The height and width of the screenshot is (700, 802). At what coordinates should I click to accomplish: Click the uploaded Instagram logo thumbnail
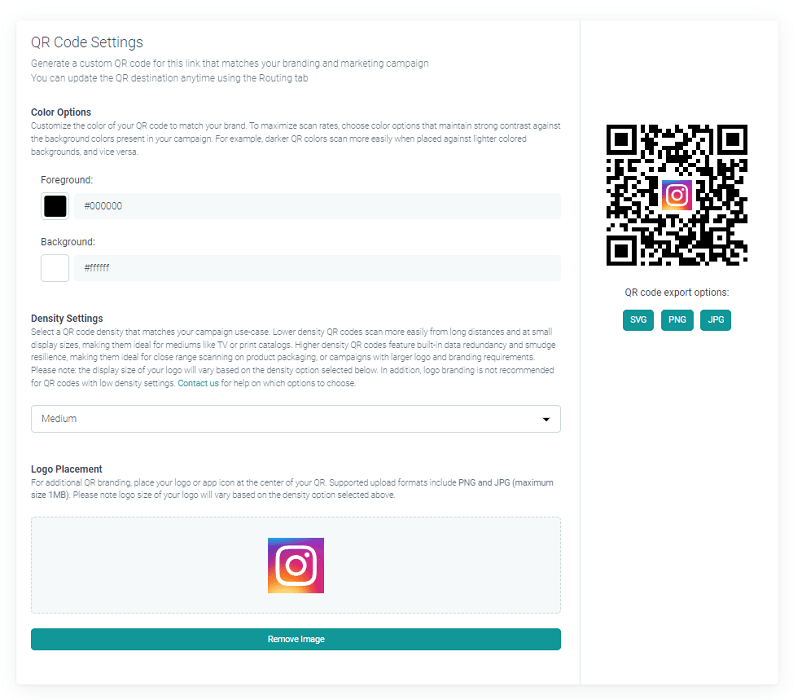coord(296,566)
